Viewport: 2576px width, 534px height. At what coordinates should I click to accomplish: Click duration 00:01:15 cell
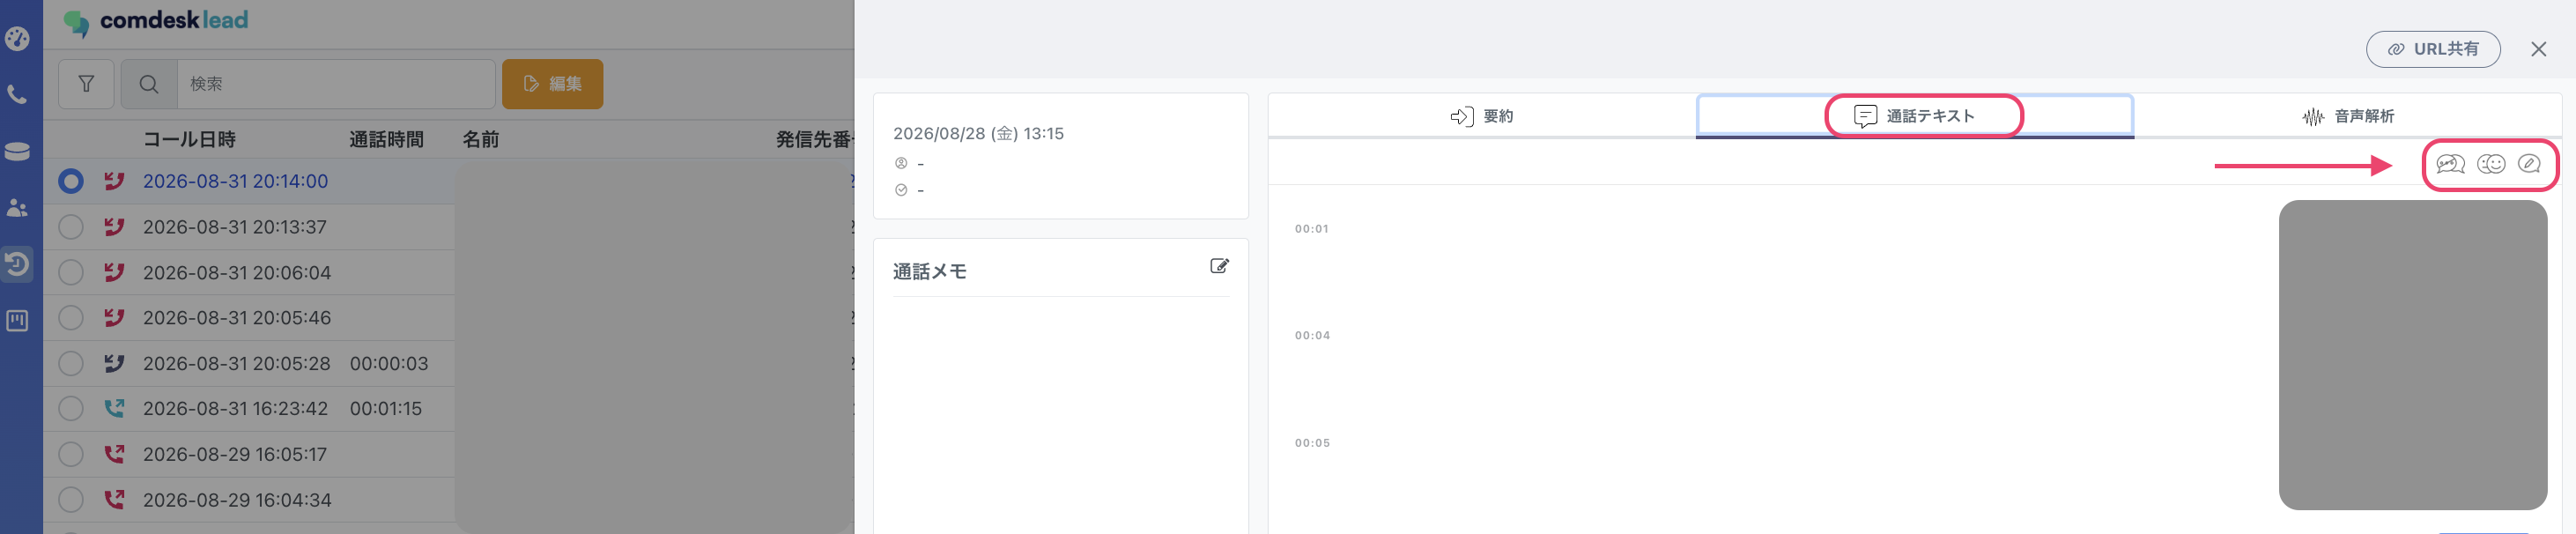tap(386, 409)
